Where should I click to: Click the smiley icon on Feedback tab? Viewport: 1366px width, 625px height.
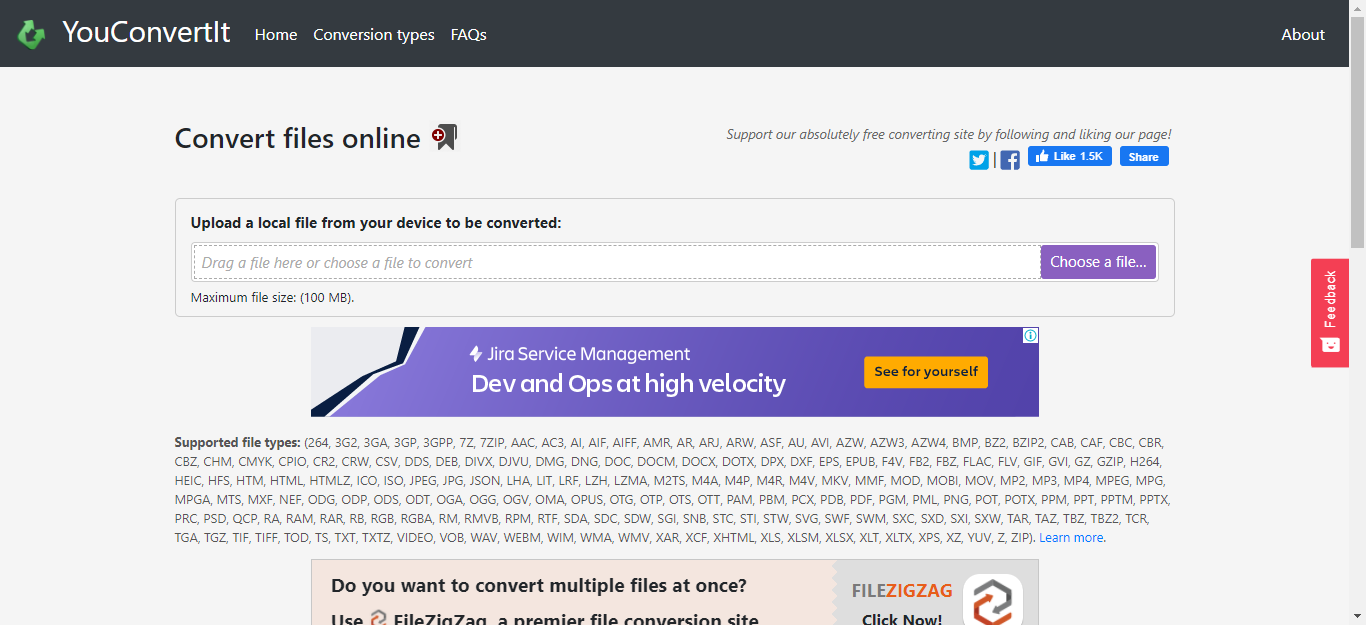click(1330, 345)
